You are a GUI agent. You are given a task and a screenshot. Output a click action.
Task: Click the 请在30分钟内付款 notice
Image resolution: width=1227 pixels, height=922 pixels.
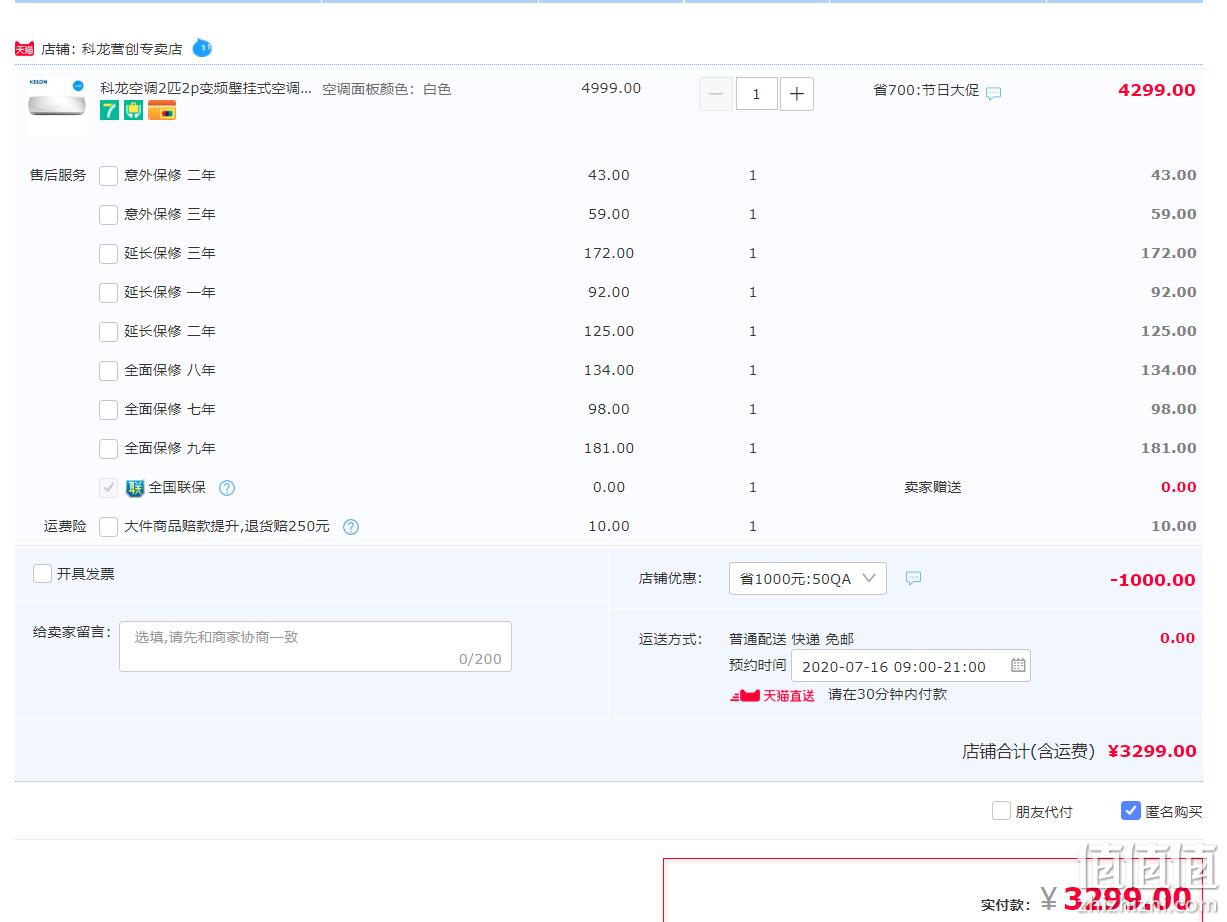887,694
